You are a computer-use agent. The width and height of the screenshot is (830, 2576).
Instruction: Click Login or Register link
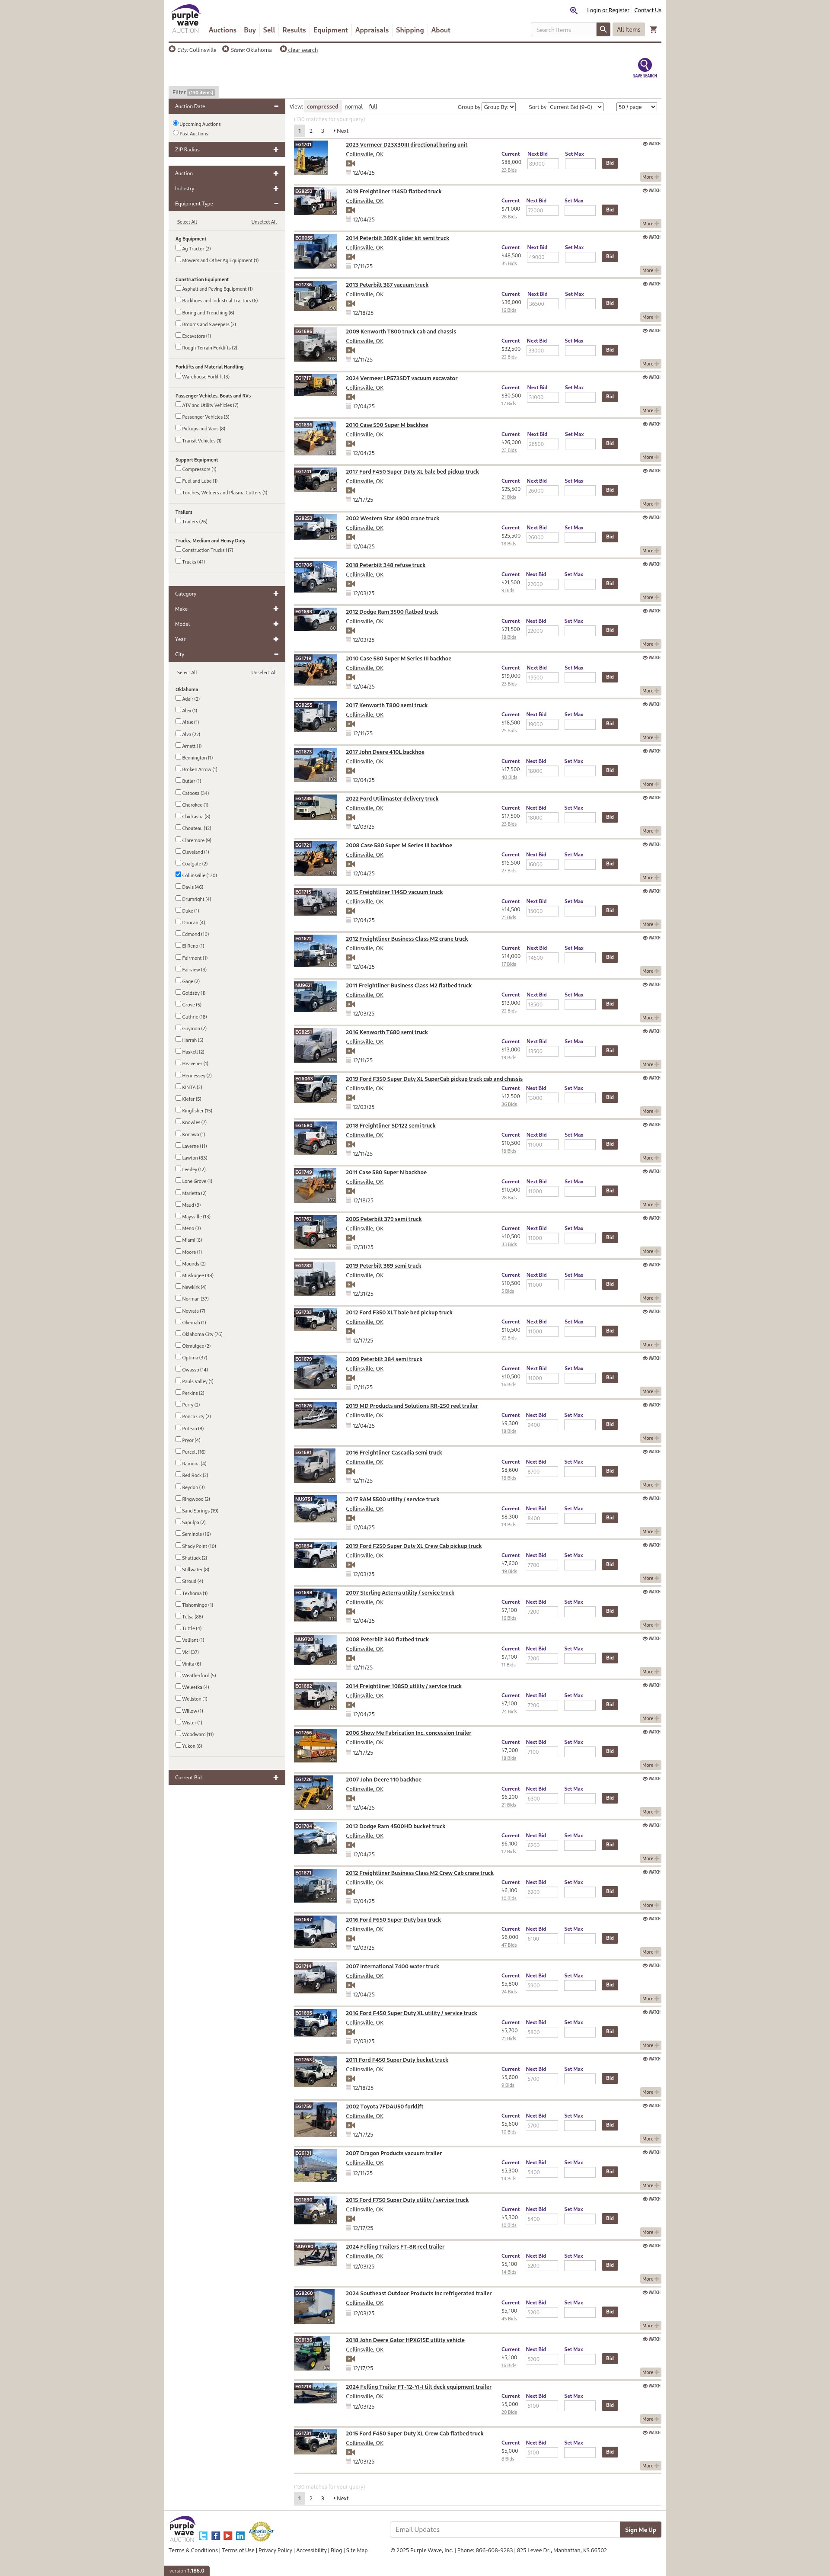point(608,10)
